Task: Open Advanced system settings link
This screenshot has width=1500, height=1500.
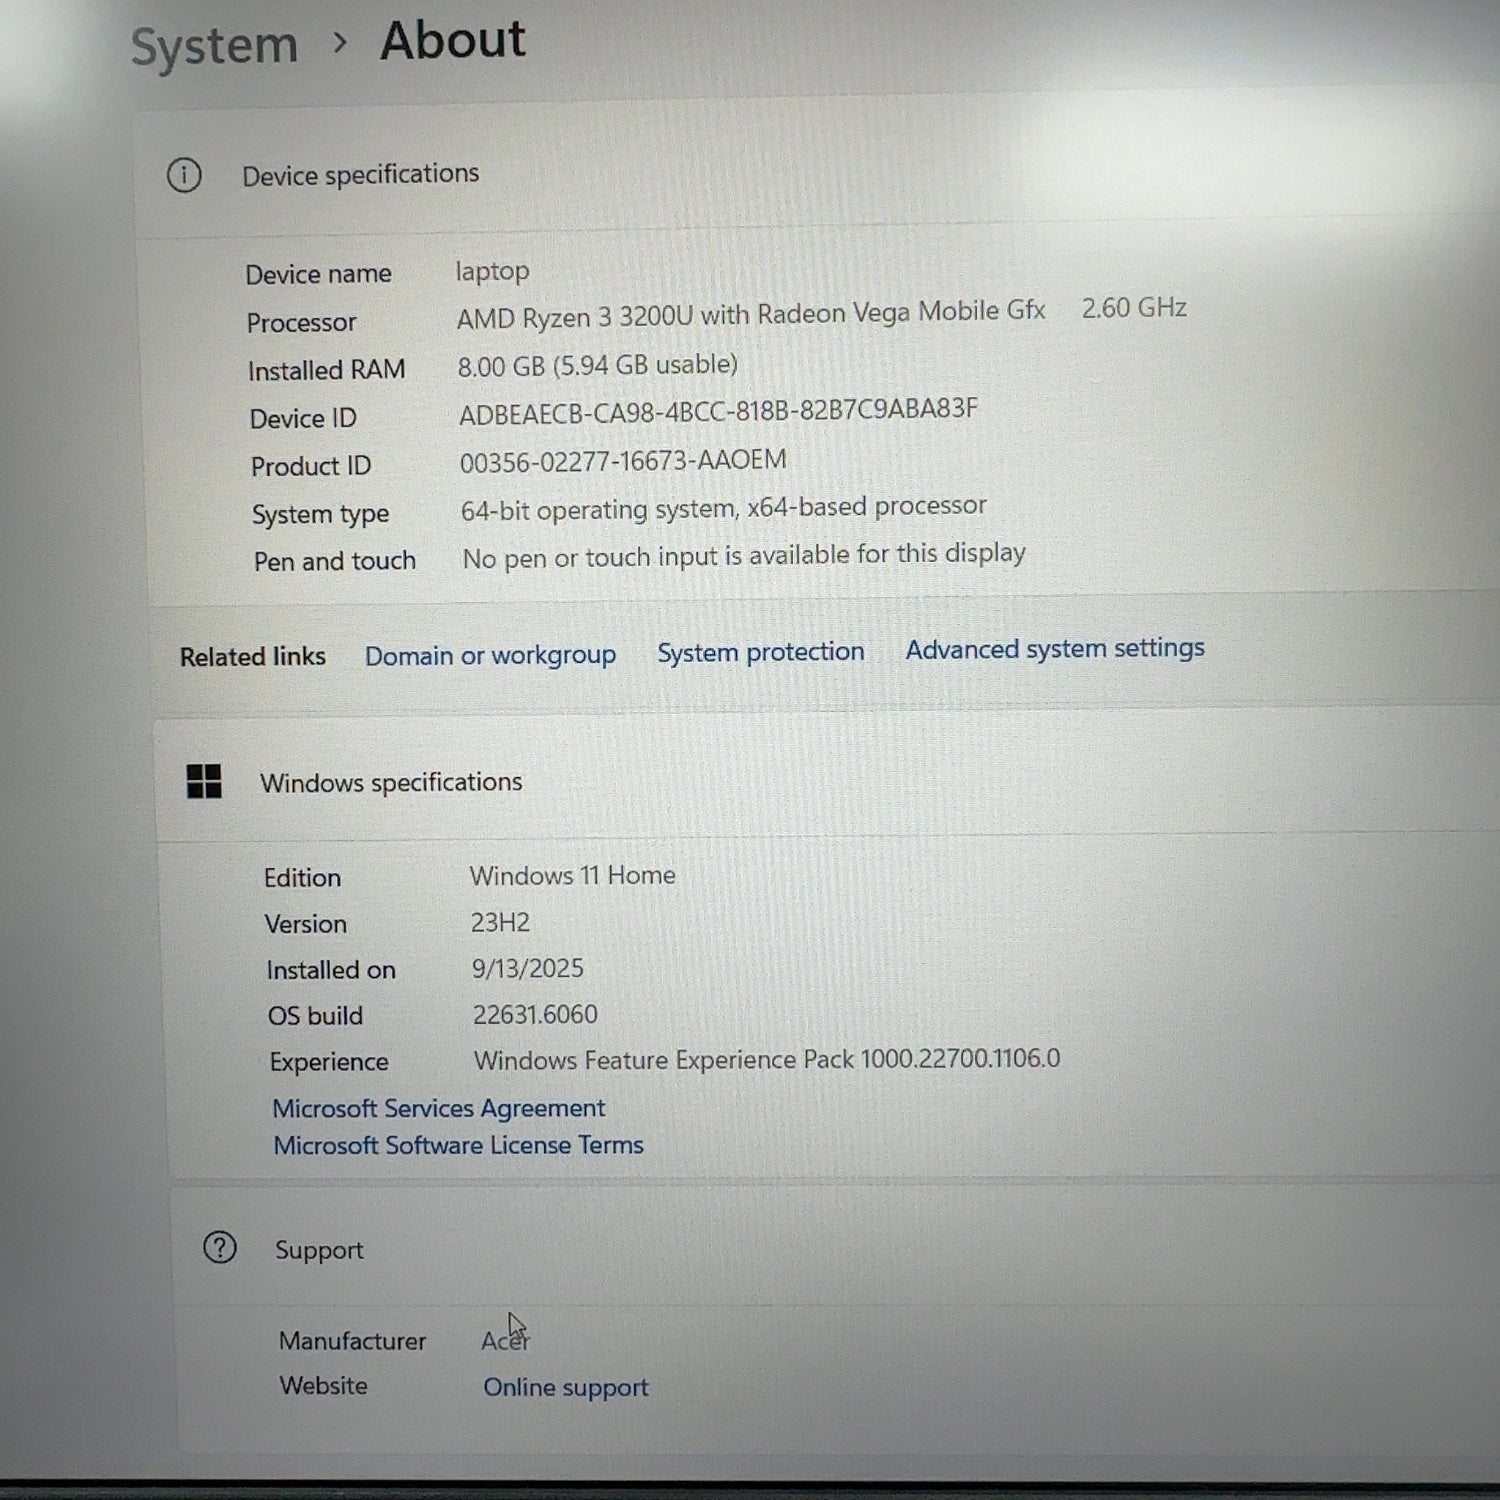Action: coord(1054,649)
